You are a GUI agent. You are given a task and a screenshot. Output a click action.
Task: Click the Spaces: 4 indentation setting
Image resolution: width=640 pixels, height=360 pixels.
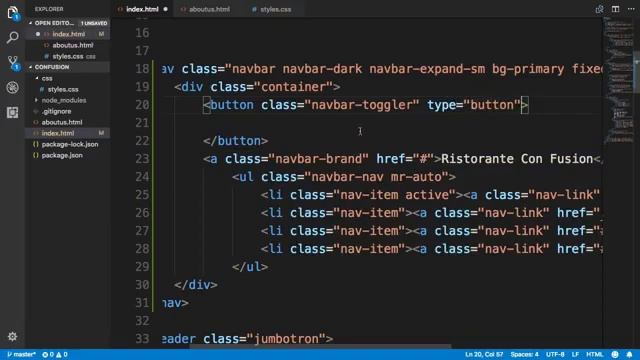pos(524,354)
